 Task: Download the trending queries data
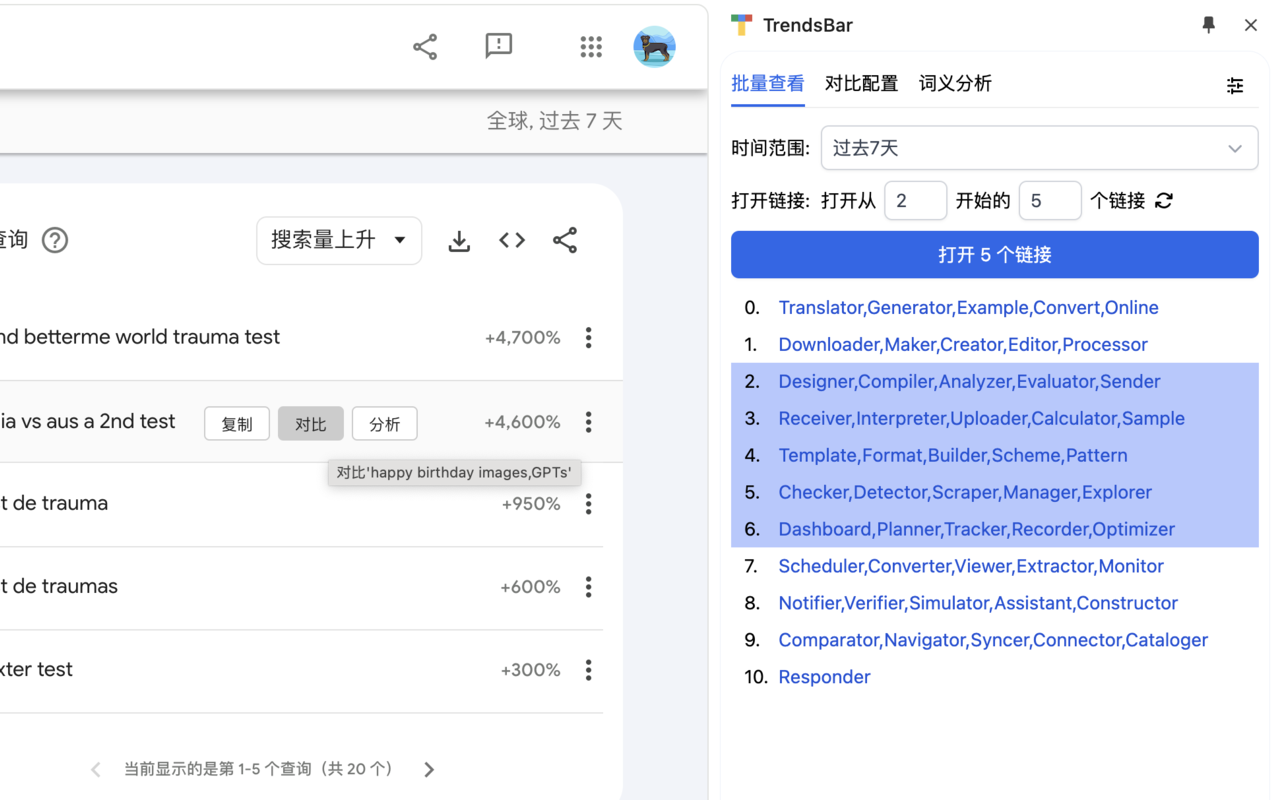point(459,240)
